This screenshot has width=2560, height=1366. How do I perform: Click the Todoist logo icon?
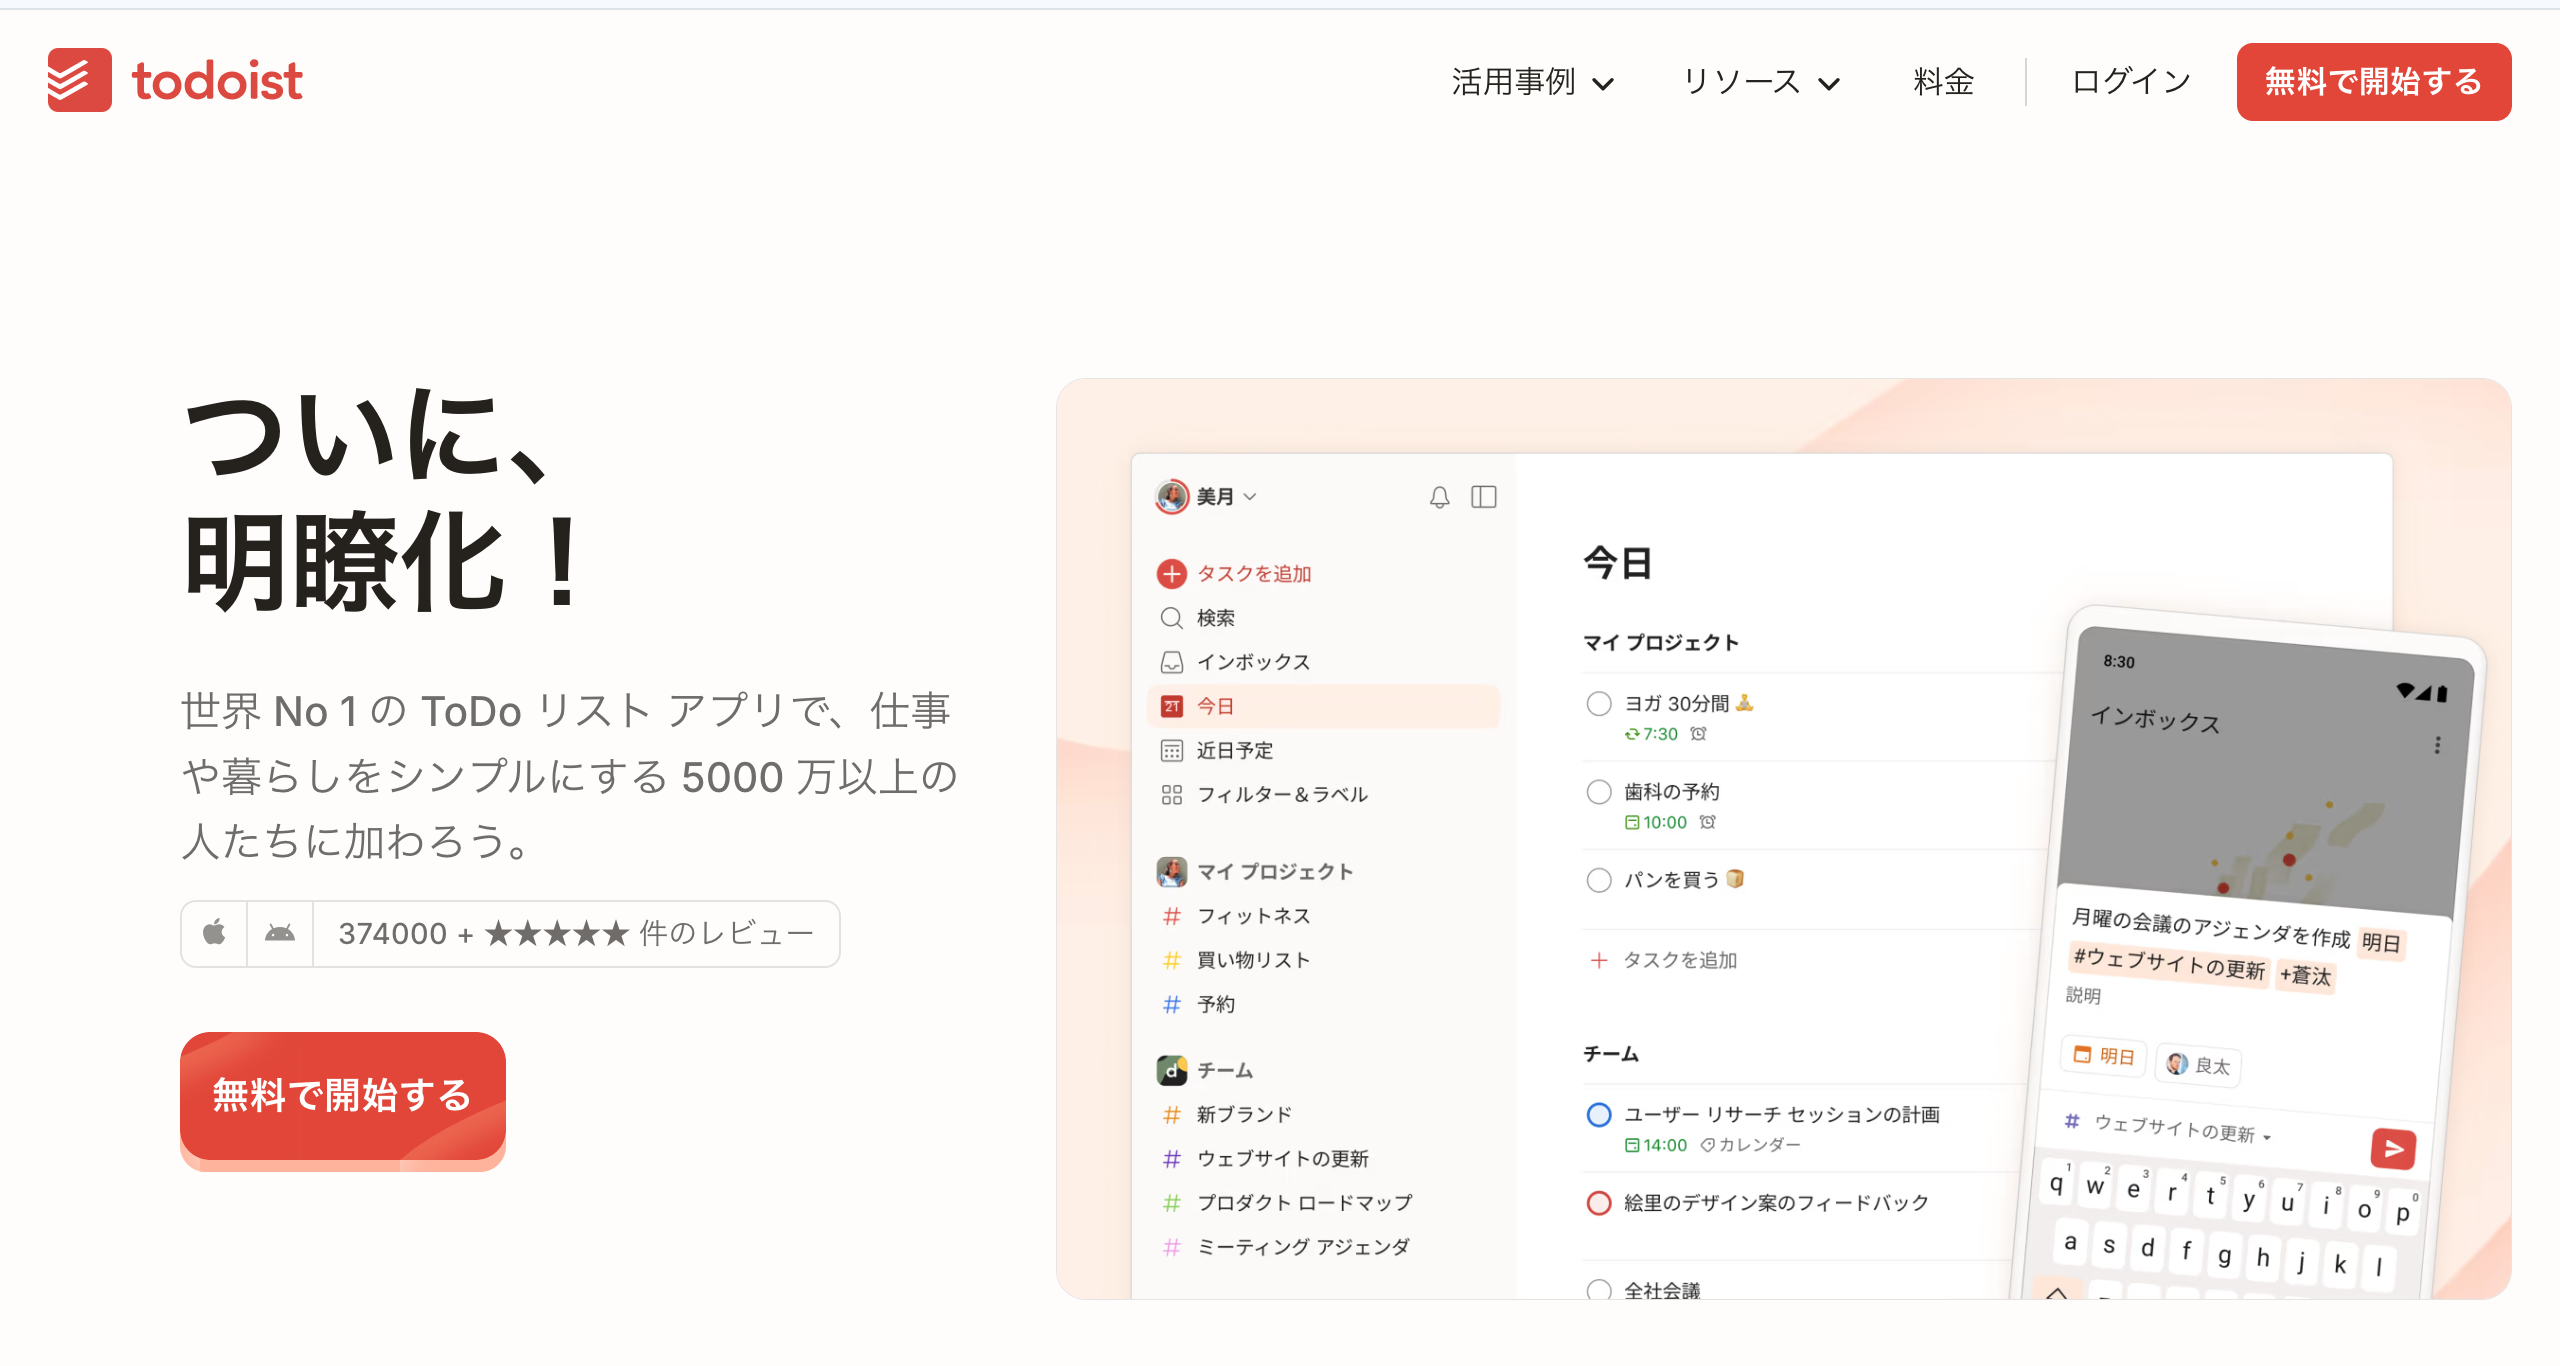[x=80, y=80]
